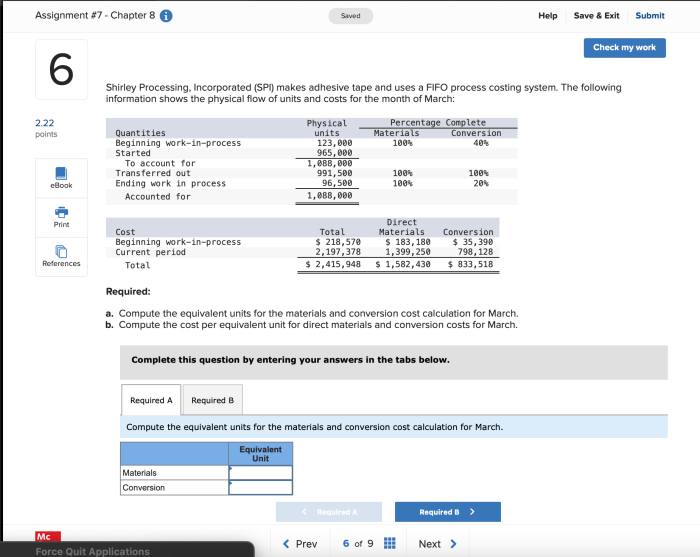
Task: Click the Force Quit Applications bar
Action: click(x=127, y=550)
